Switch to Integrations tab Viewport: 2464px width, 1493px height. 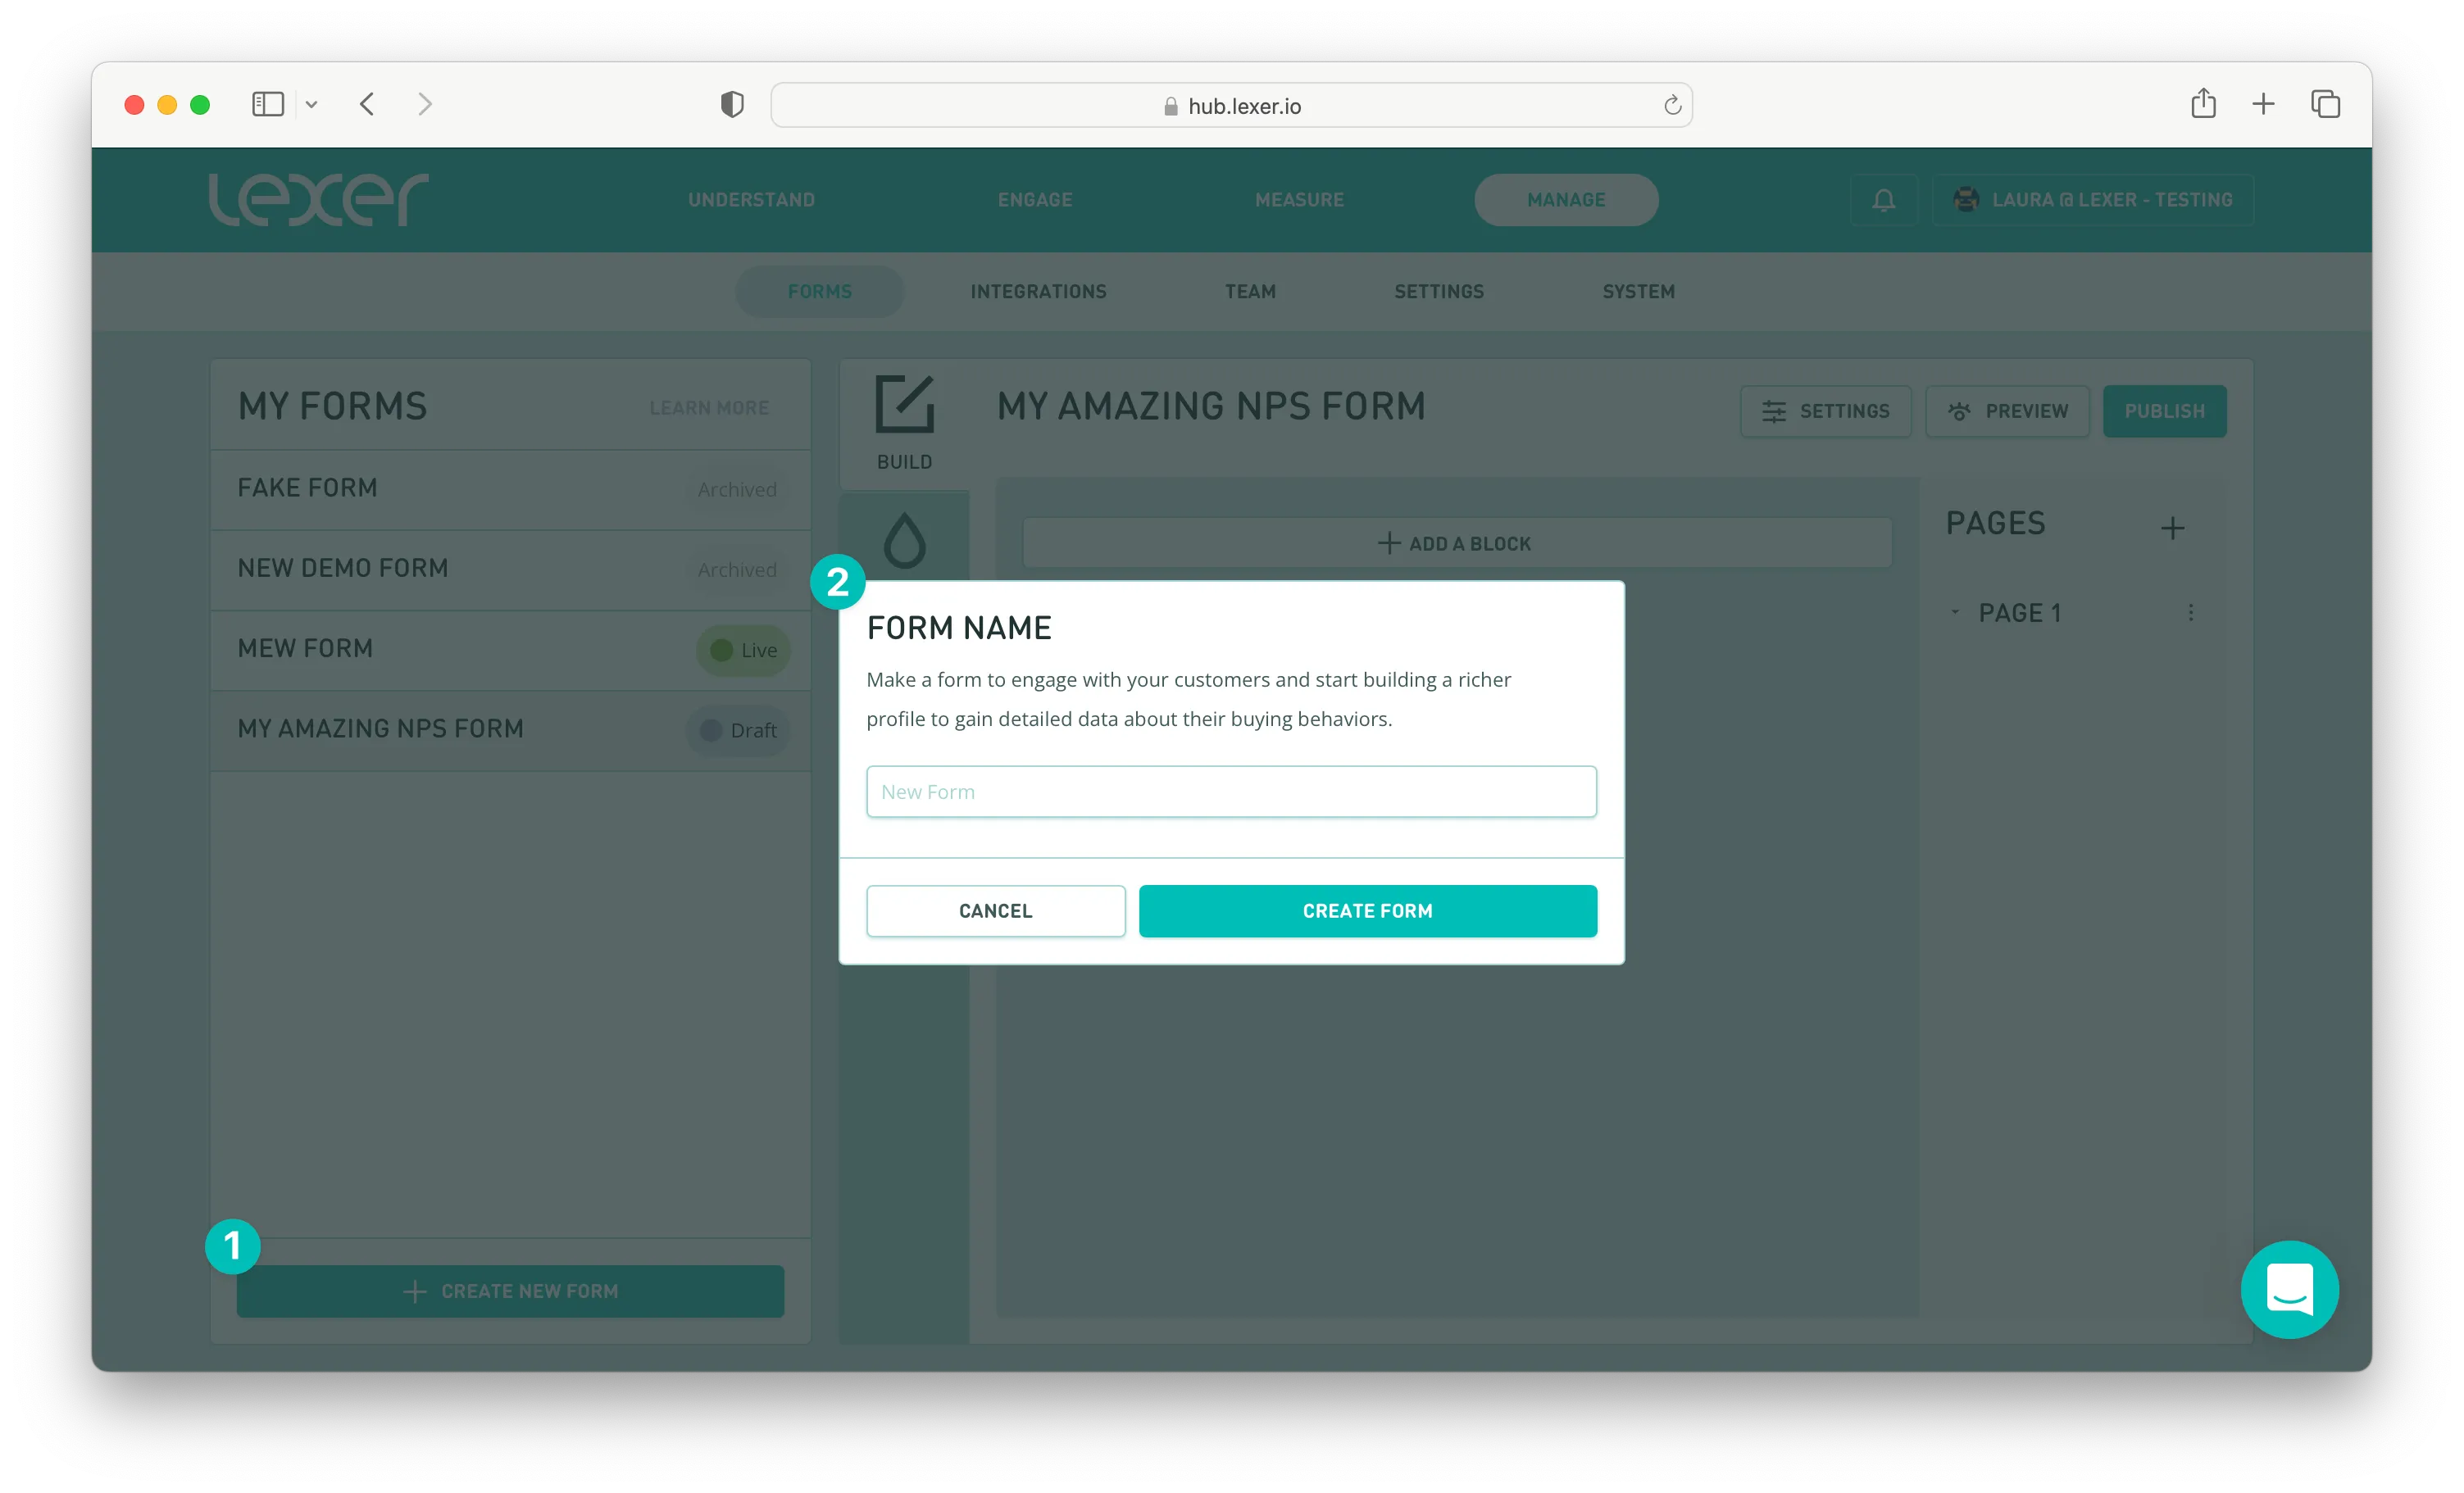click(1038, 292)
